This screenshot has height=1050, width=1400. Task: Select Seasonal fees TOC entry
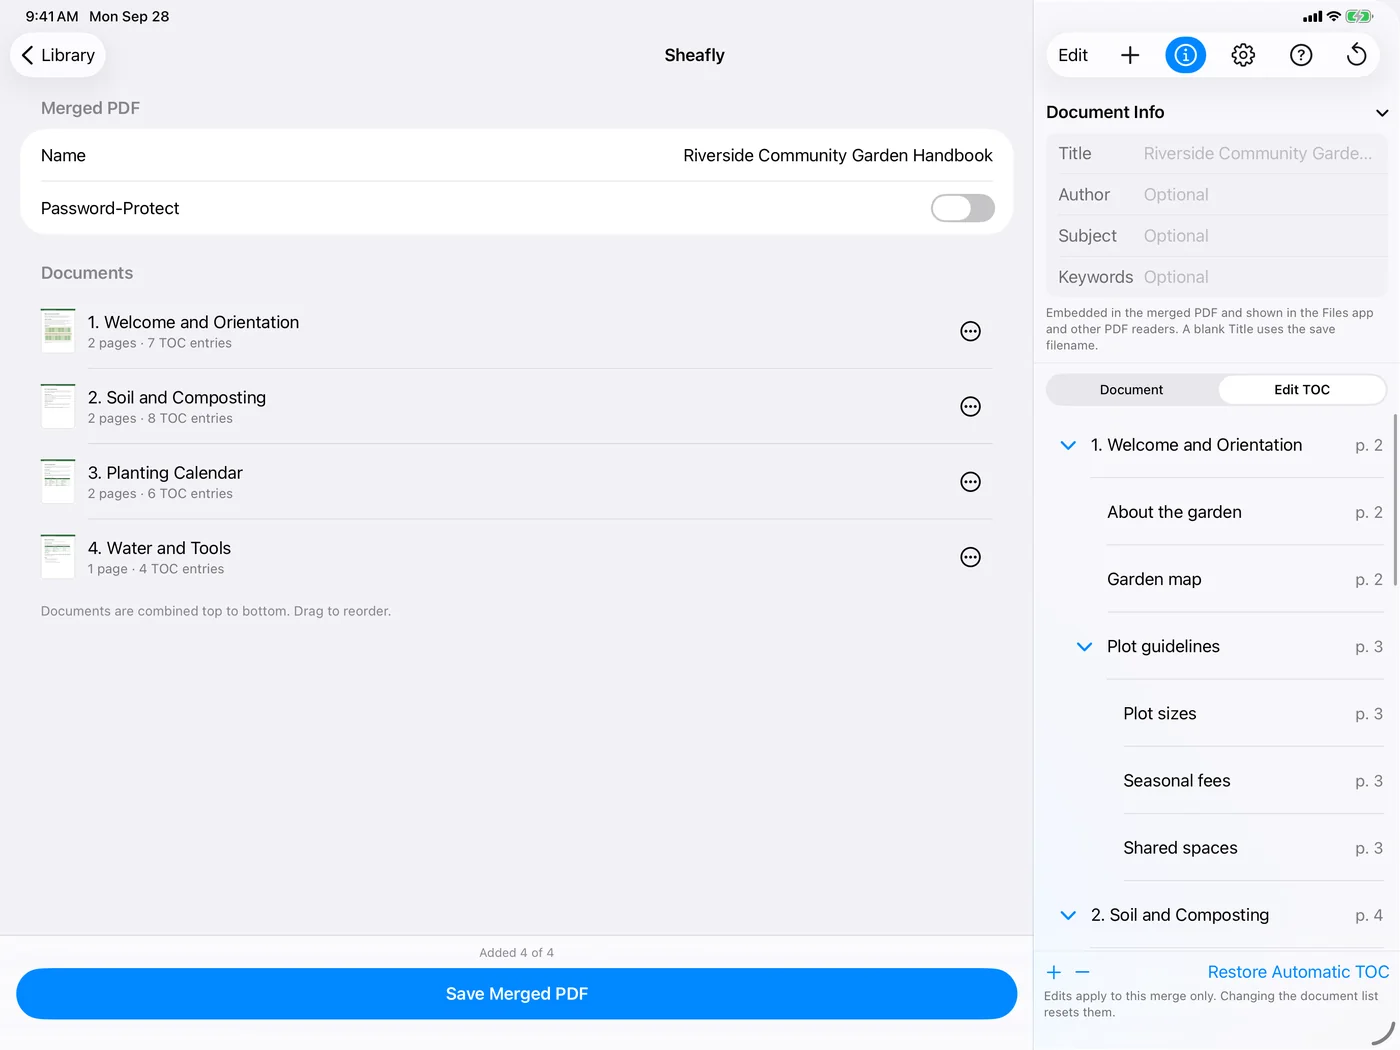pyautogui.click(x=1253, y=781)
